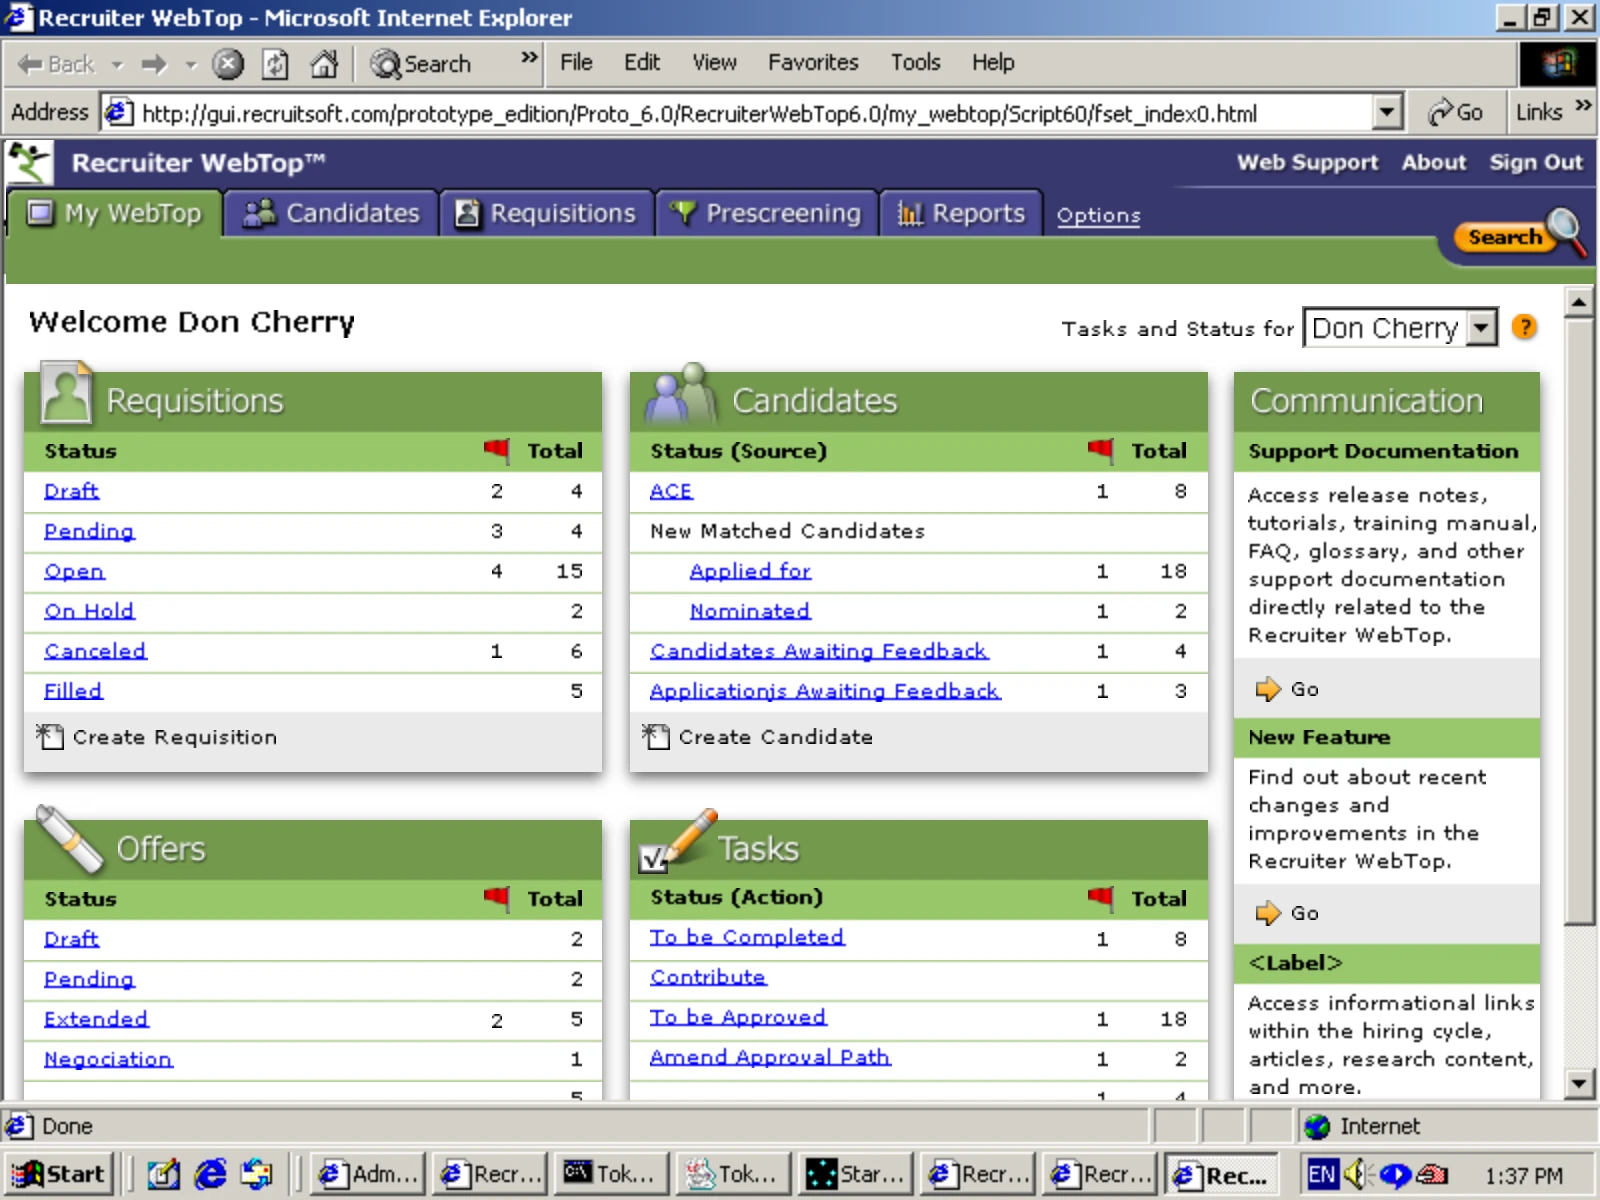Click the Go arrow under New Feature
The width and height of the screenshot is (1600, 1200).
[1267, 913]
